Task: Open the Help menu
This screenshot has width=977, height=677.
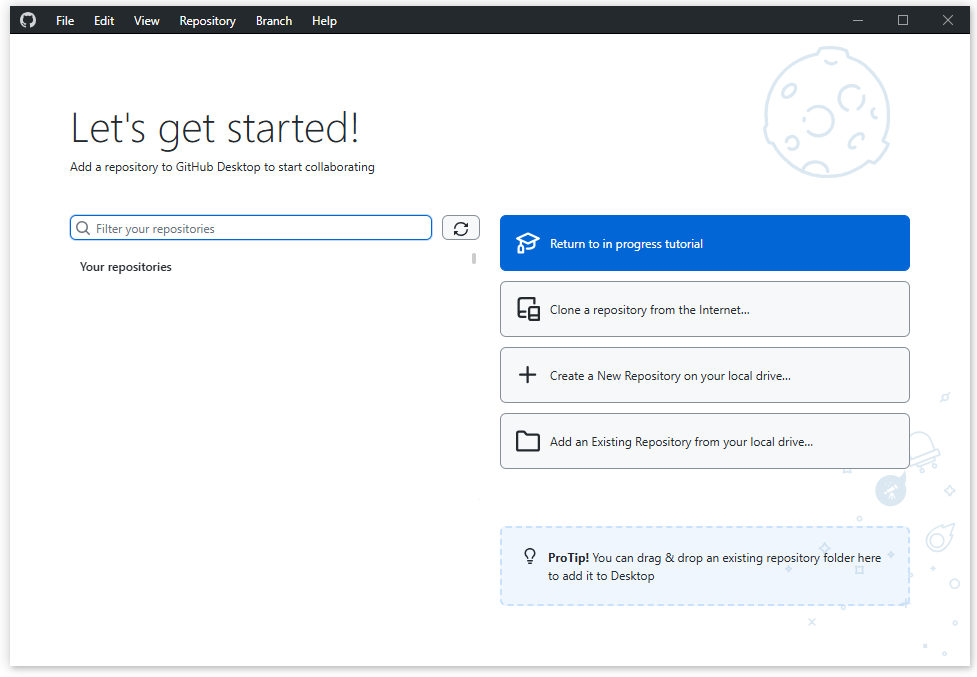Action: (x=324, y=20)
